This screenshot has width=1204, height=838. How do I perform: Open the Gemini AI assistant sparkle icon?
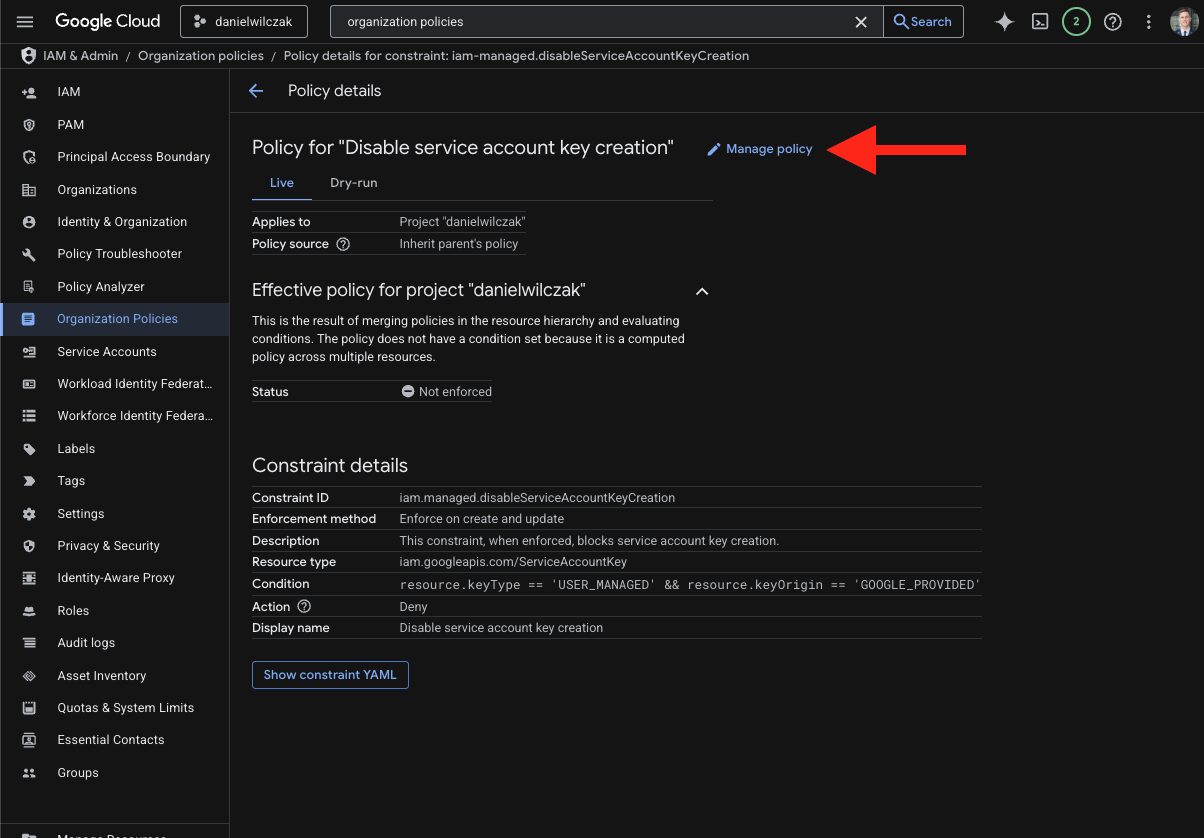[1004, 21]
